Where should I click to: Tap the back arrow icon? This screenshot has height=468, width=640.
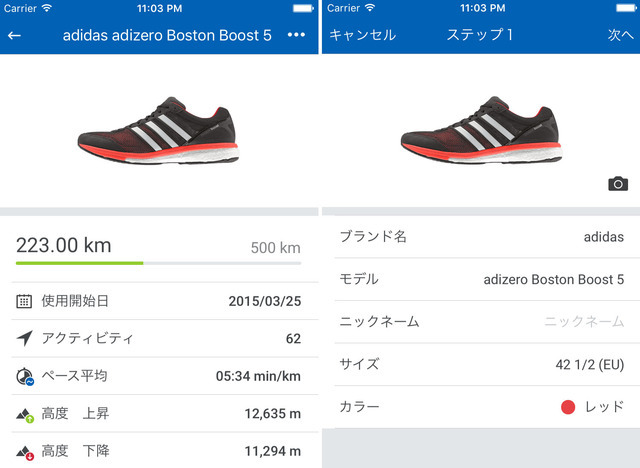[15, 35]
